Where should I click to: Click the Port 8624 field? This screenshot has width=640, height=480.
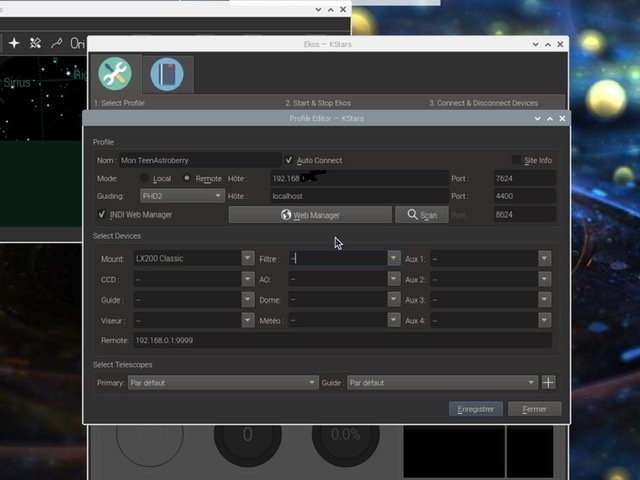pyautogui.click(x=524, y=214)
